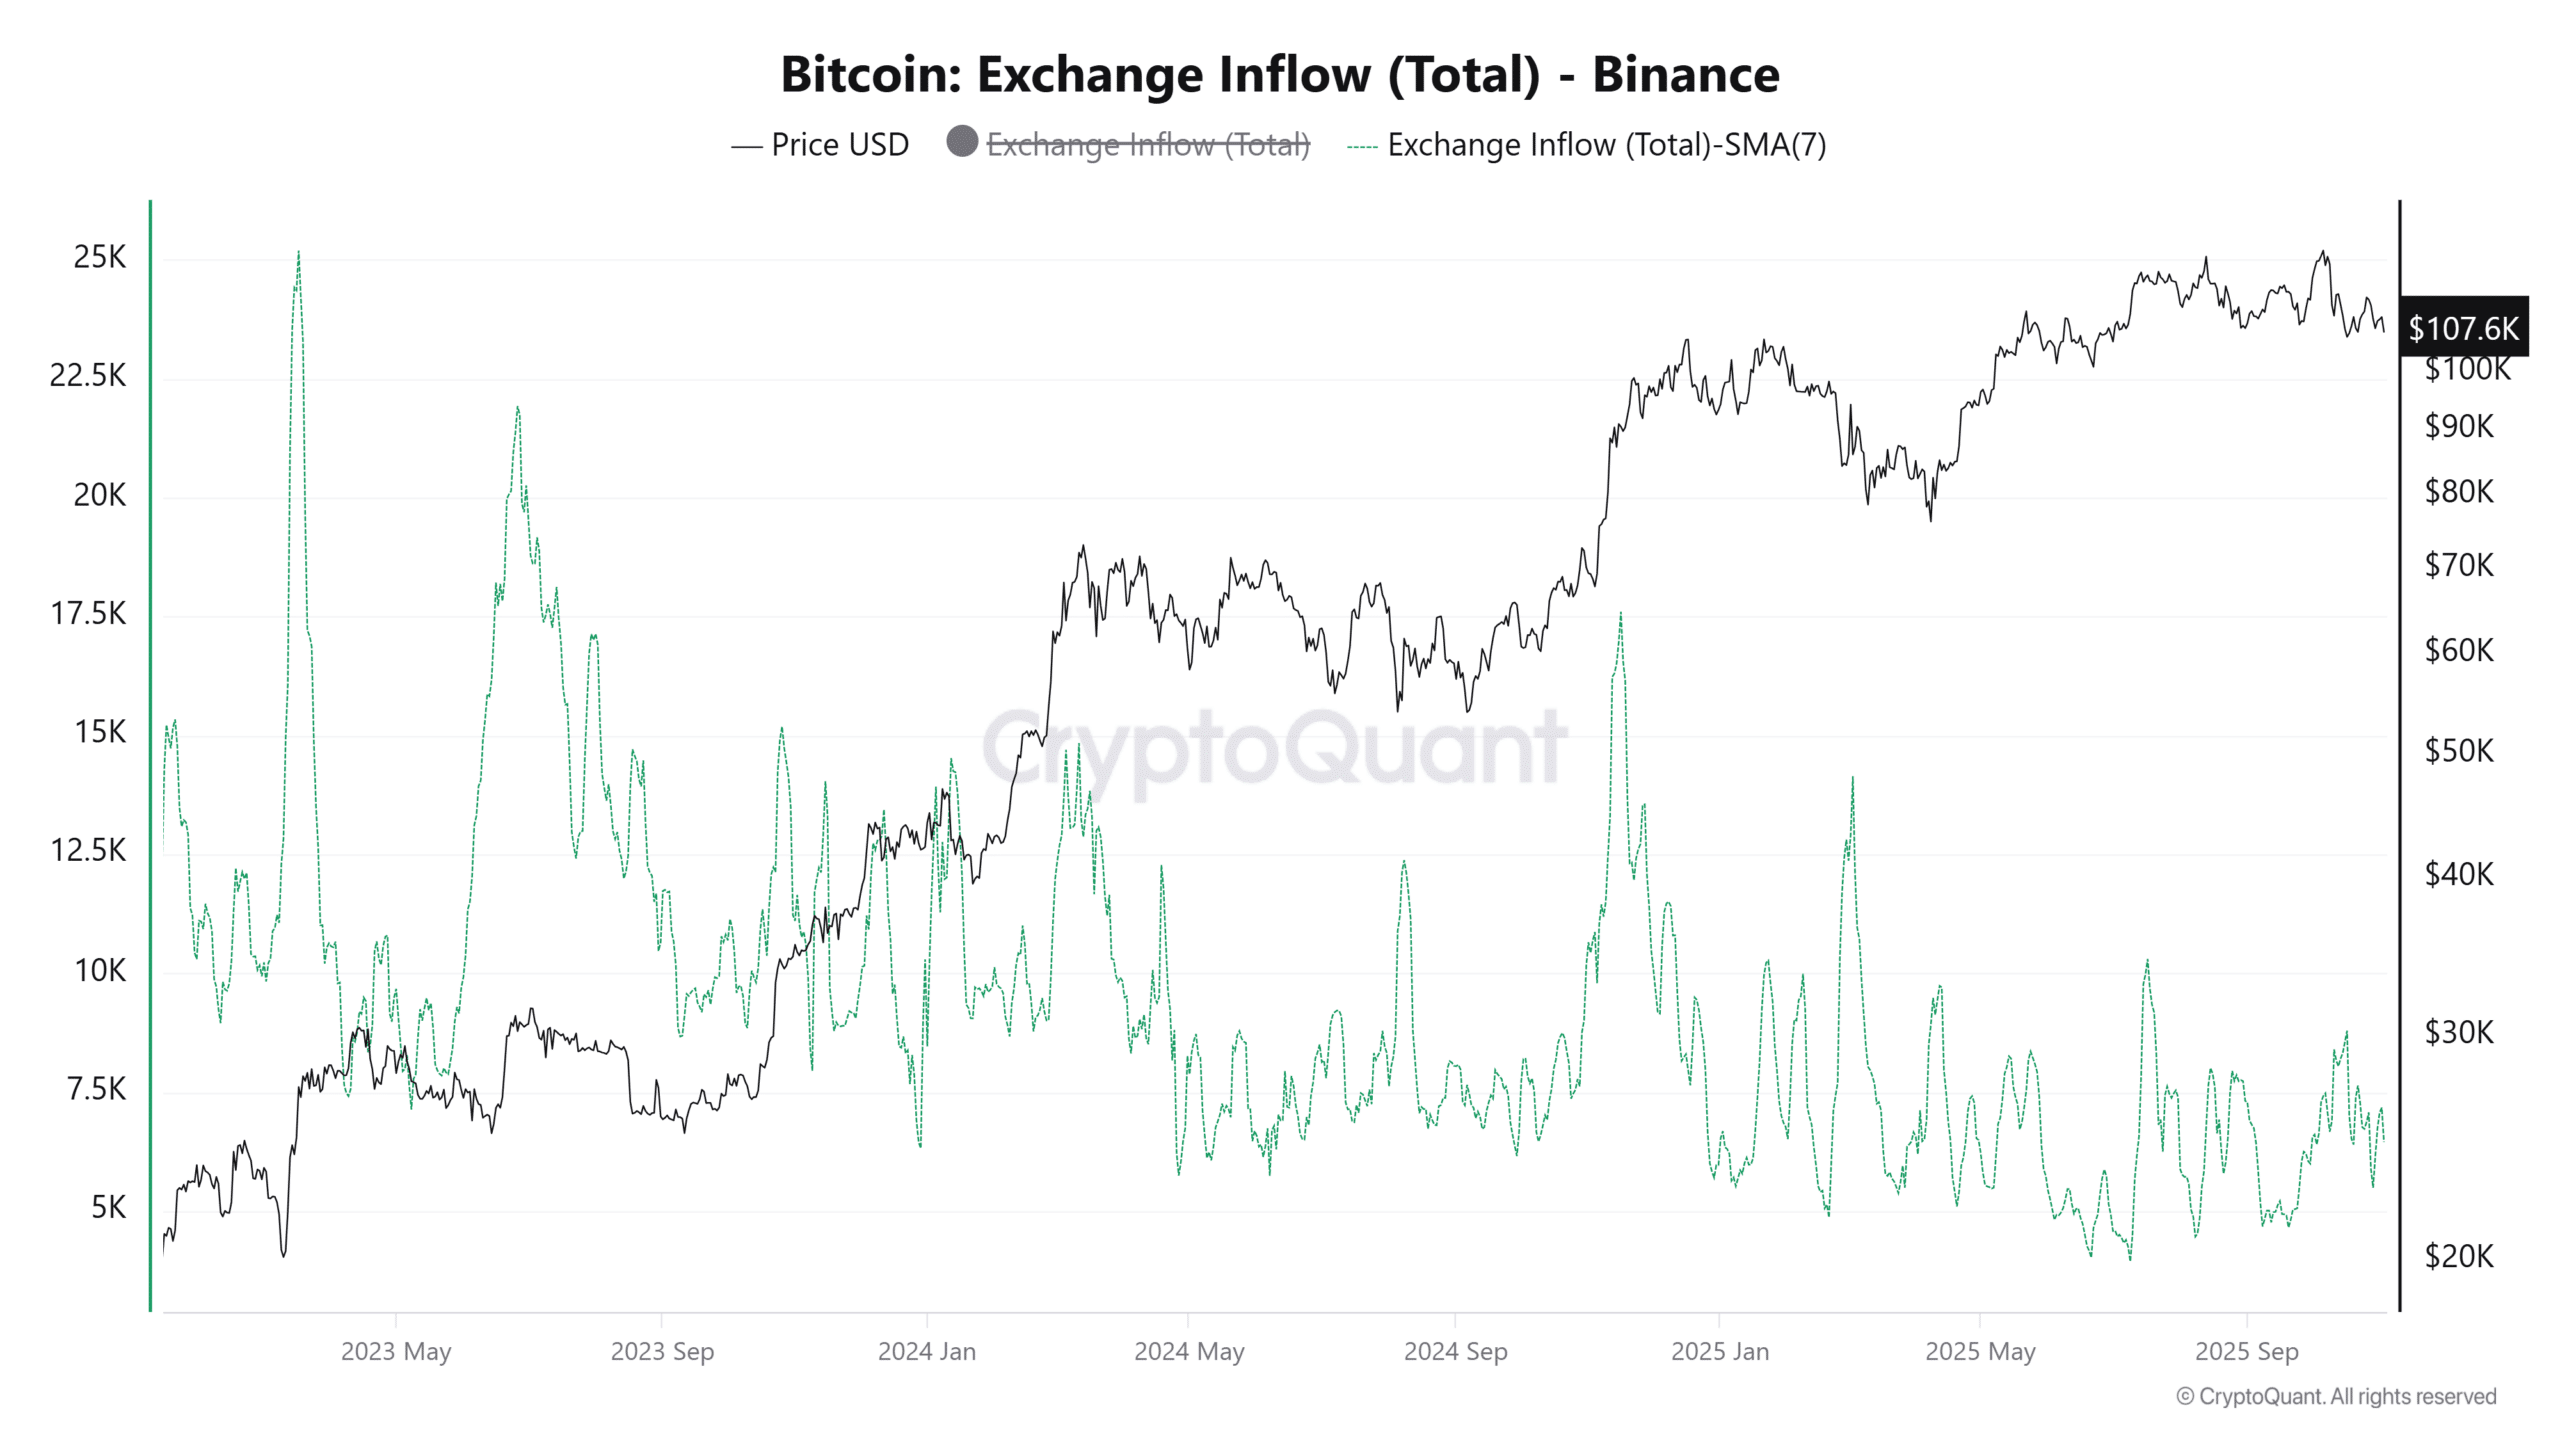Click the $107.6K current price tag
The width and height of the screenshot is (2560, 1440).
[x=2463, y=327]
